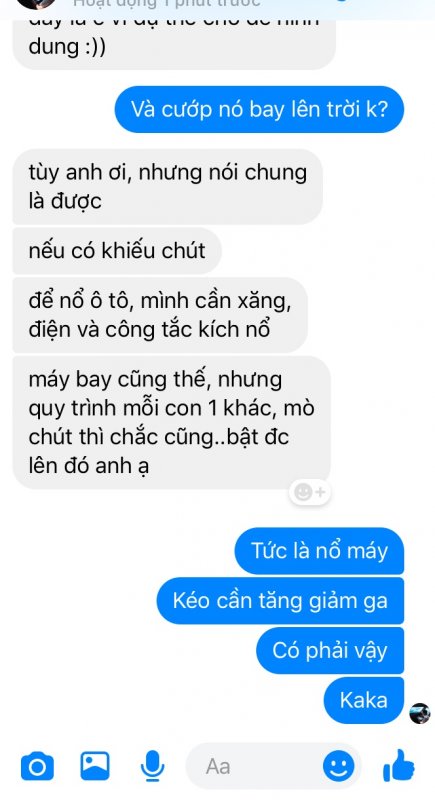
Task: Tap the 'Kéo cần tăng giảm ga' bubble
Action: 280,601
